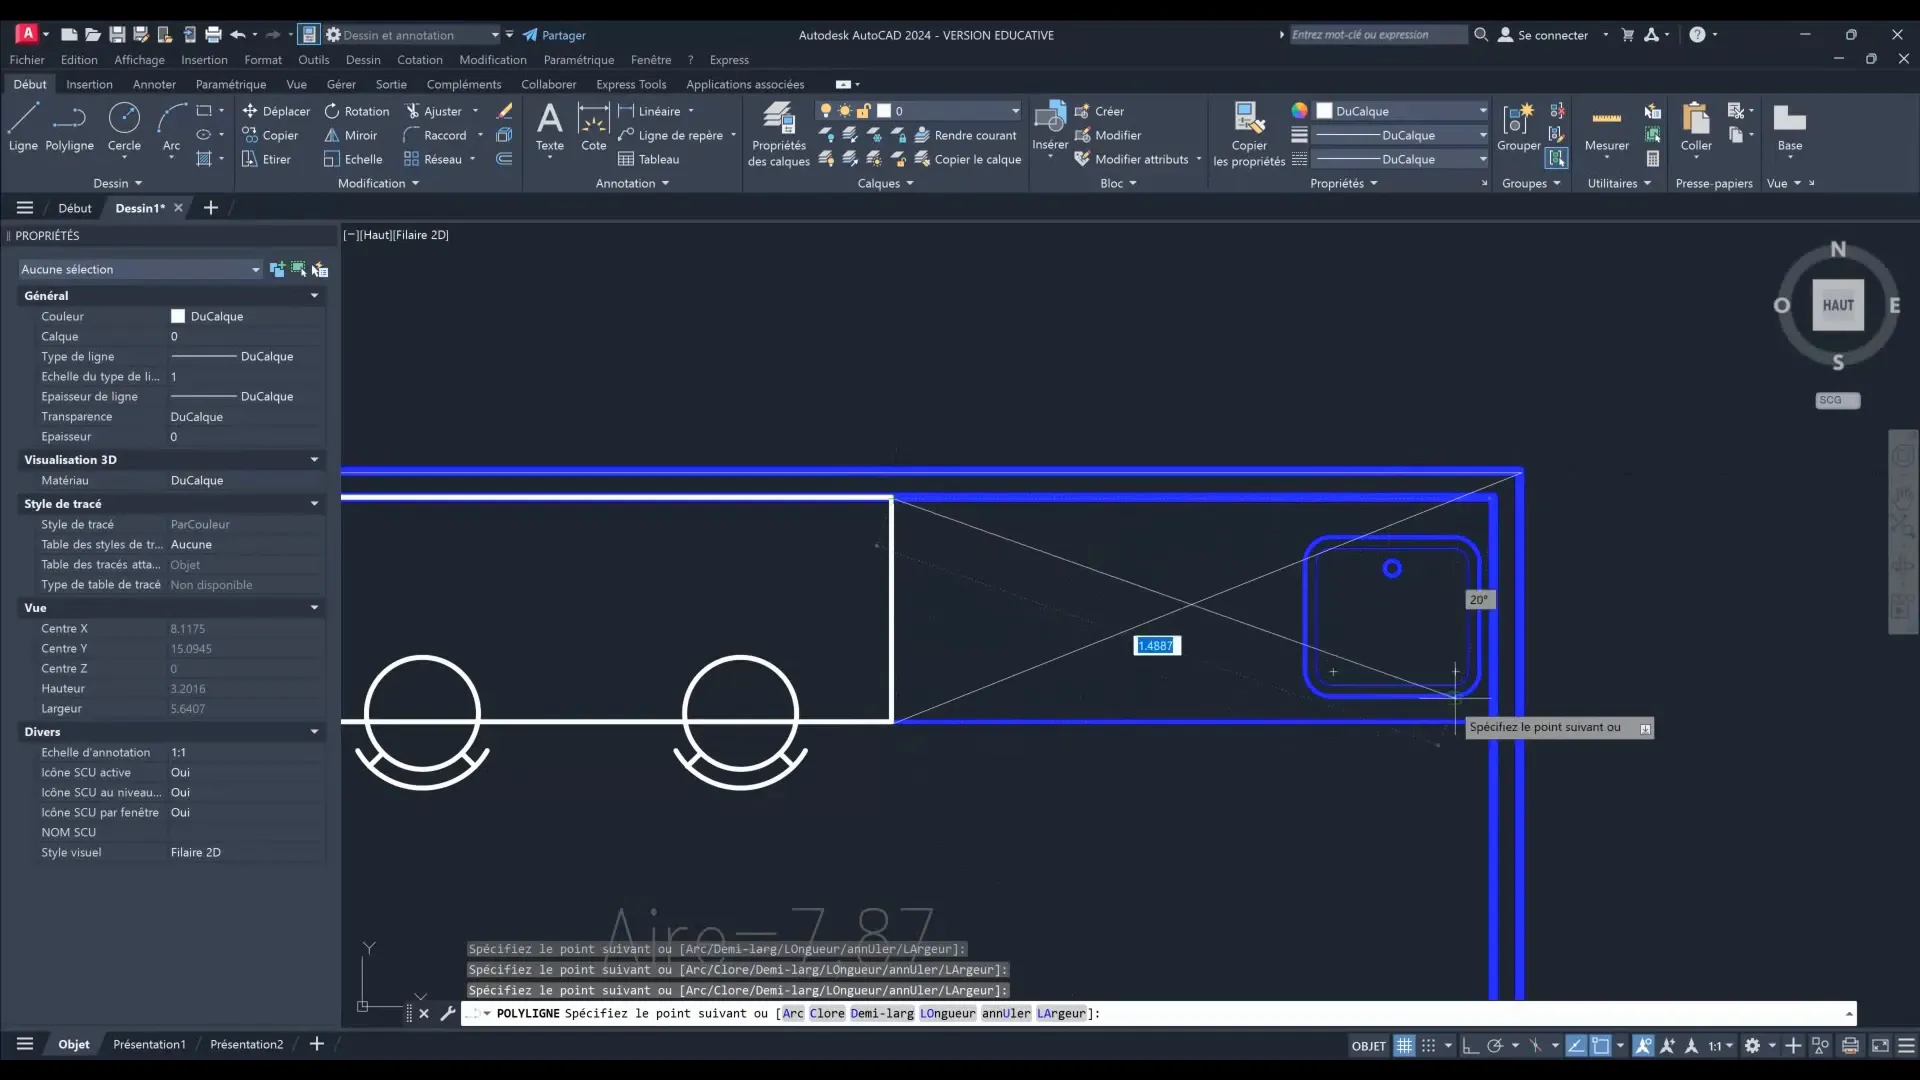Click Copier le calque button

968,159
